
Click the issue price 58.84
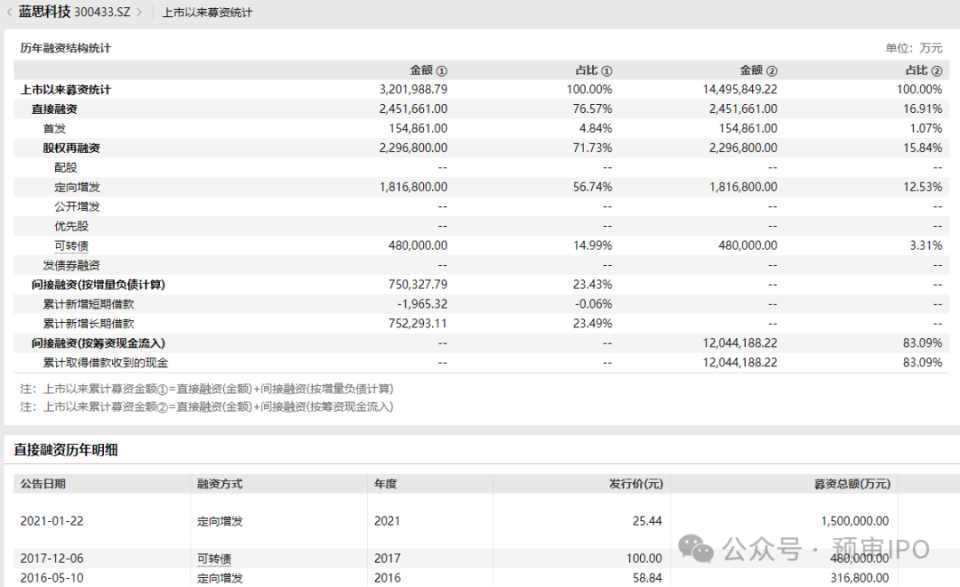coord(647,578)
